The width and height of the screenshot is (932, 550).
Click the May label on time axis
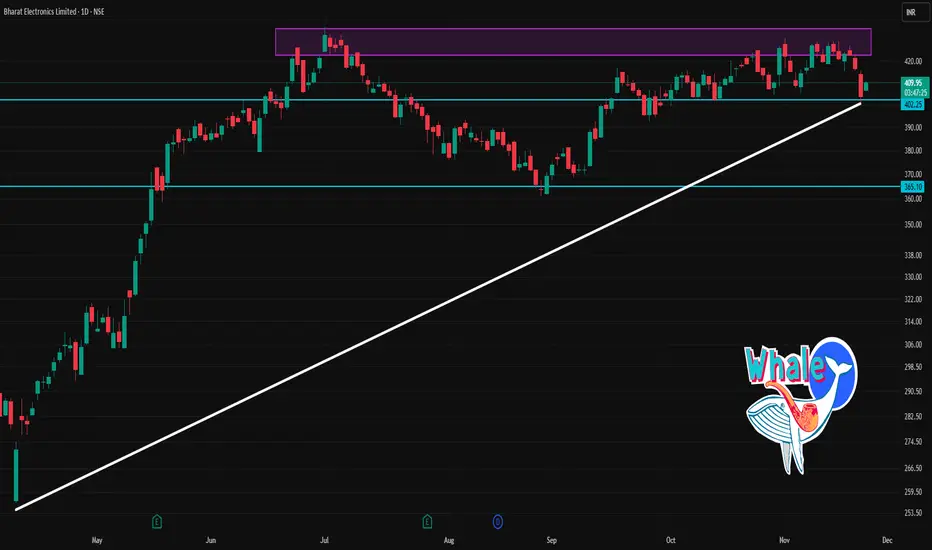coord(97,540)
